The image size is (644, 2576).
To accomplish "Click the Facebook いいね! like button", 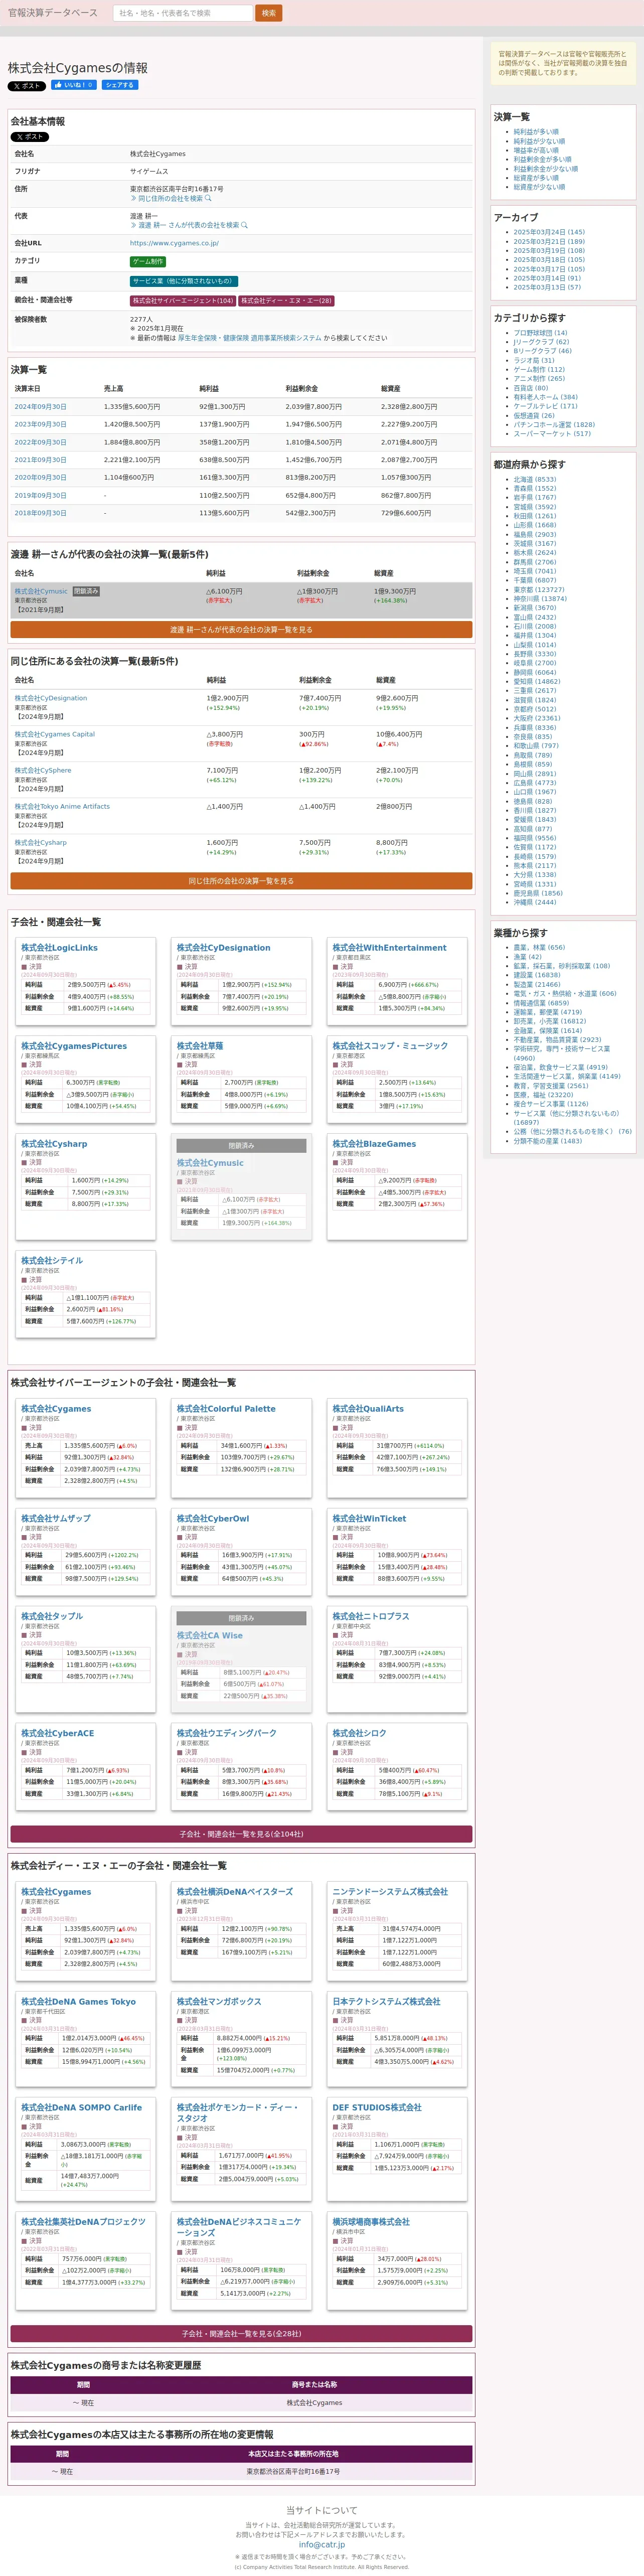I will click(74, 85).
